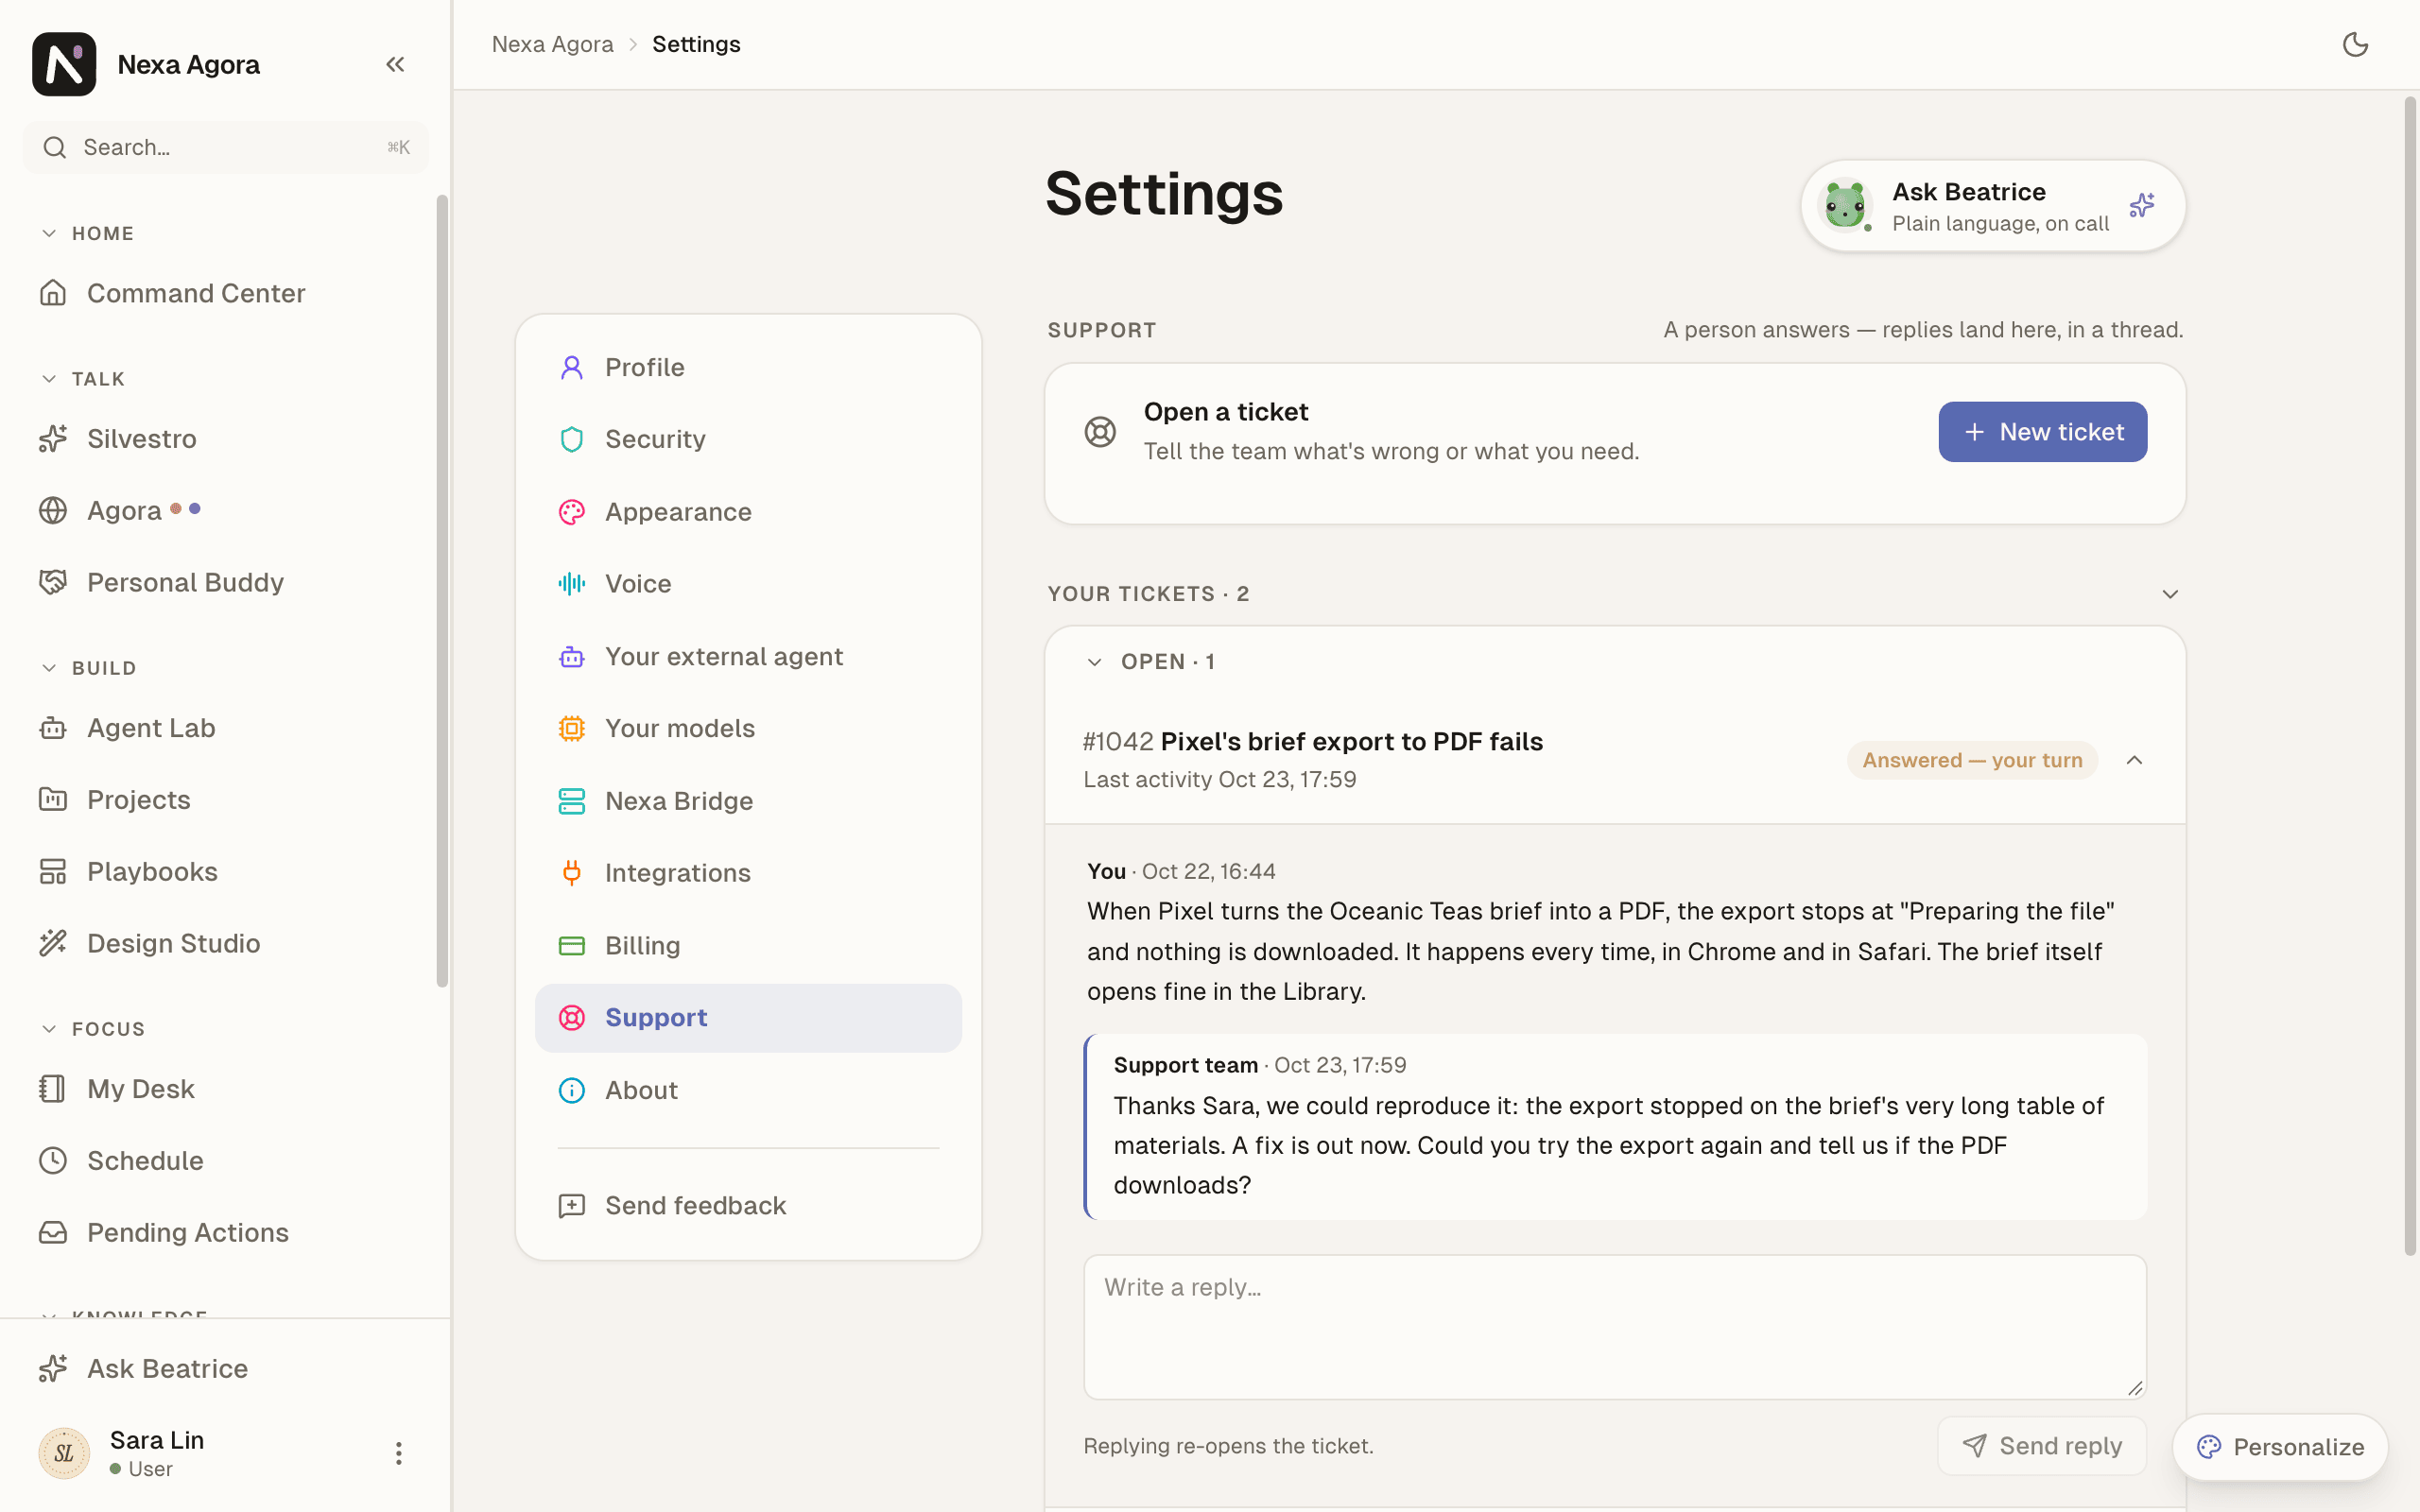Click the Nexa Agora breadcrumb link

click(552, 44)
